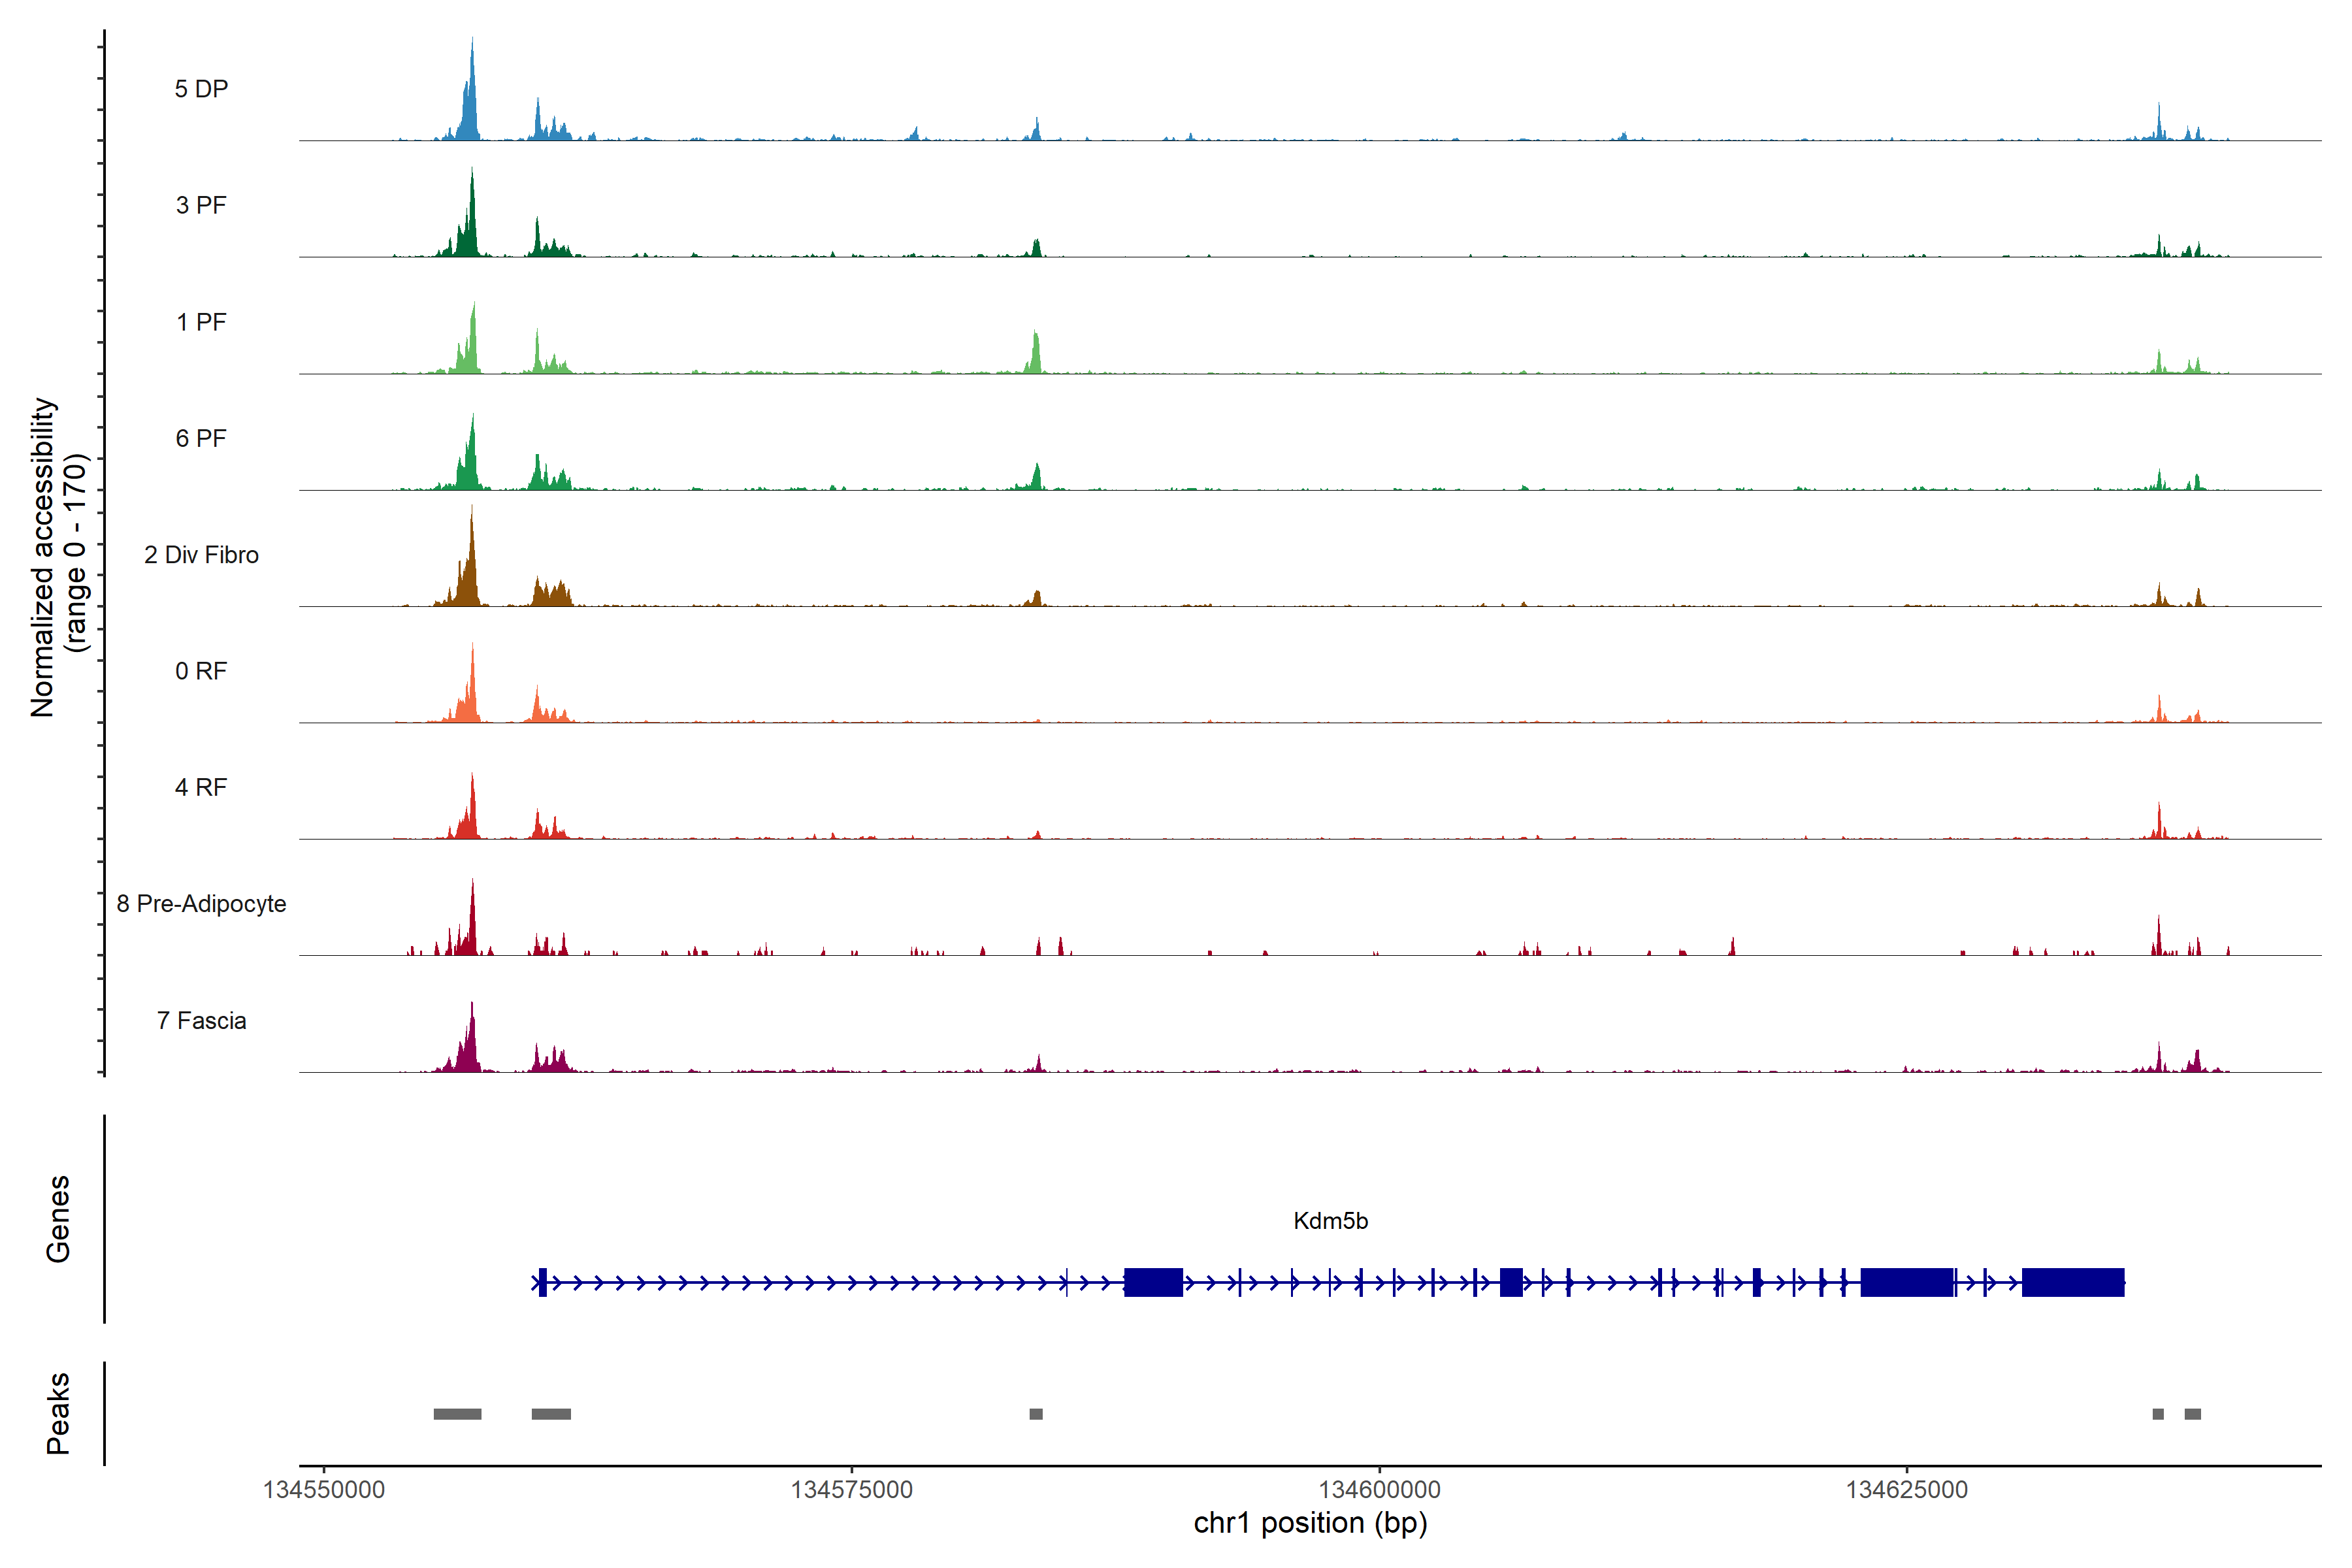Select the 8 Pre-Adipocyte label
This screenshot has height=1568, width=2352.
[201, 904]
